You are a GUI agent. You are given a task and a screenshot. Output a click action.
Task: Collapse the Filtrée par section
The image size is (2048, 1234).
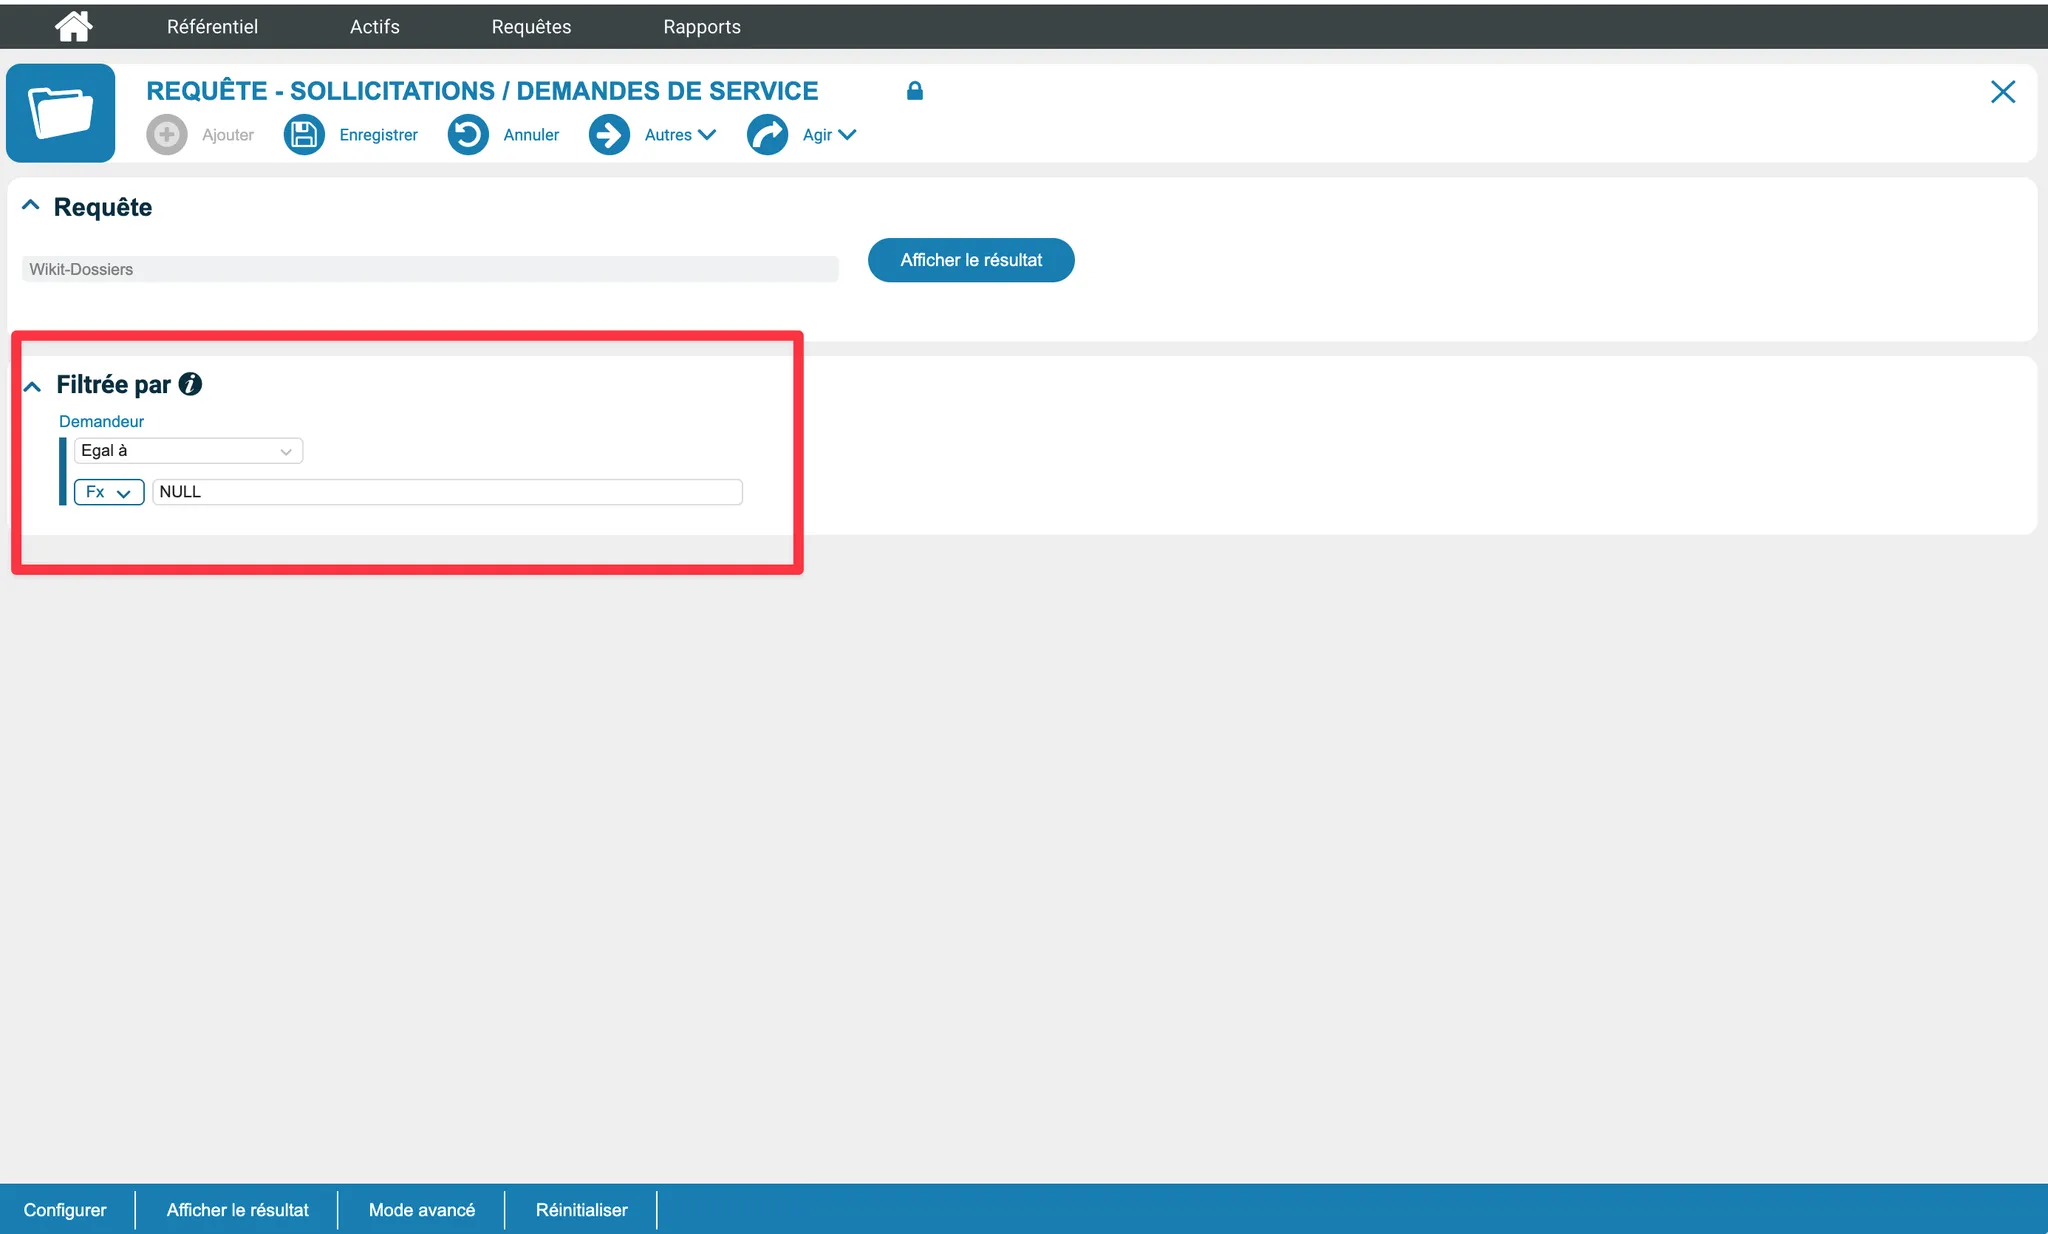pos(33,386)
